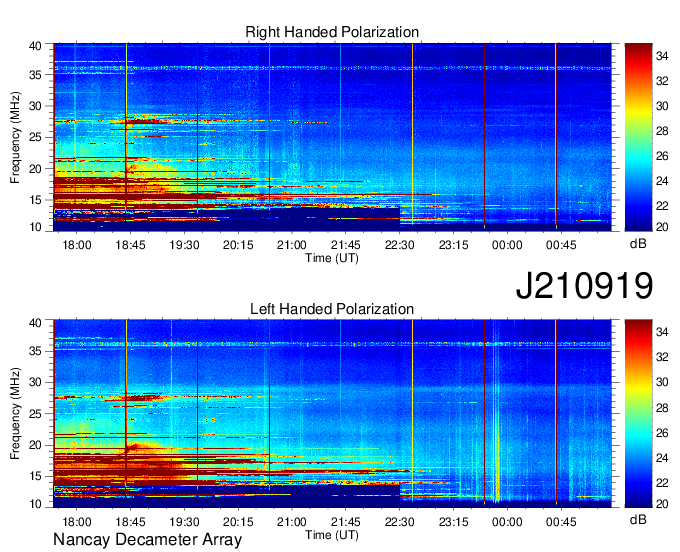Click the Nancay Decameter Array caption
680x552 pixels.
(x=147, y=540)
